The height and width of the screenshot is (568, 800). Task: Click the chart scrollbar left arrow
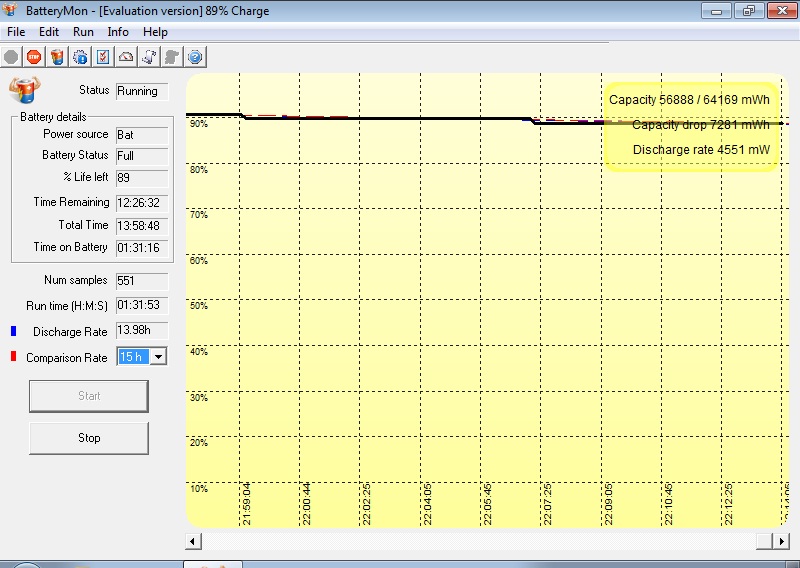click(193, 541)
